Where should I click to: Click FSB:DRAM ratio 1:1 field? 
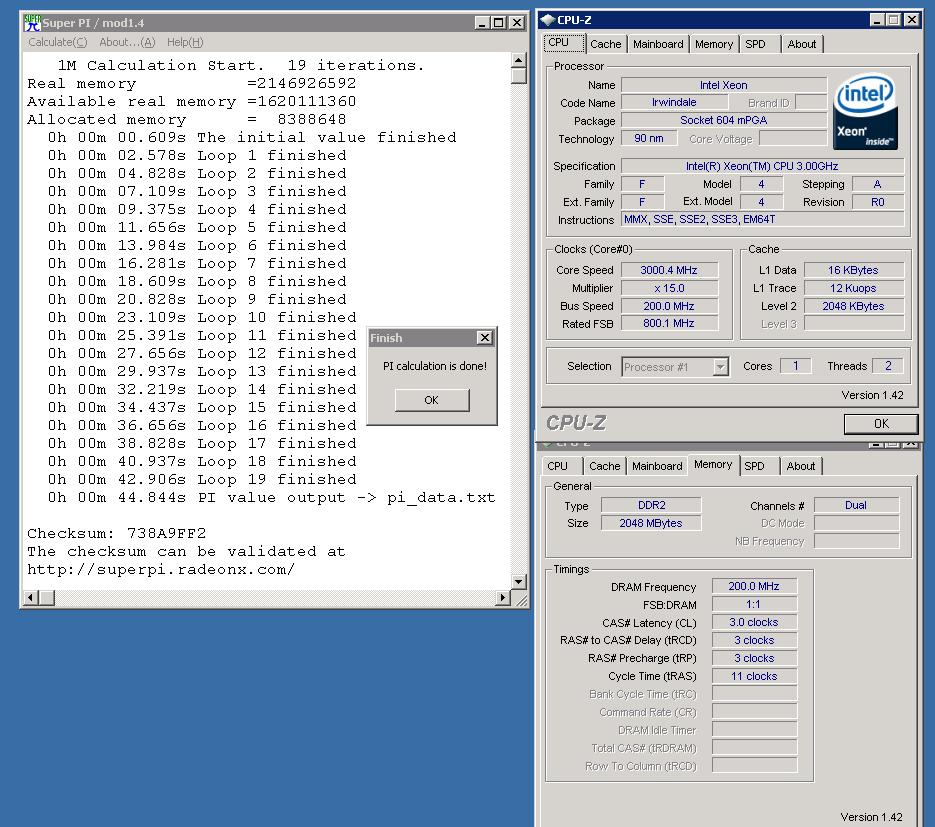[754, 605]
